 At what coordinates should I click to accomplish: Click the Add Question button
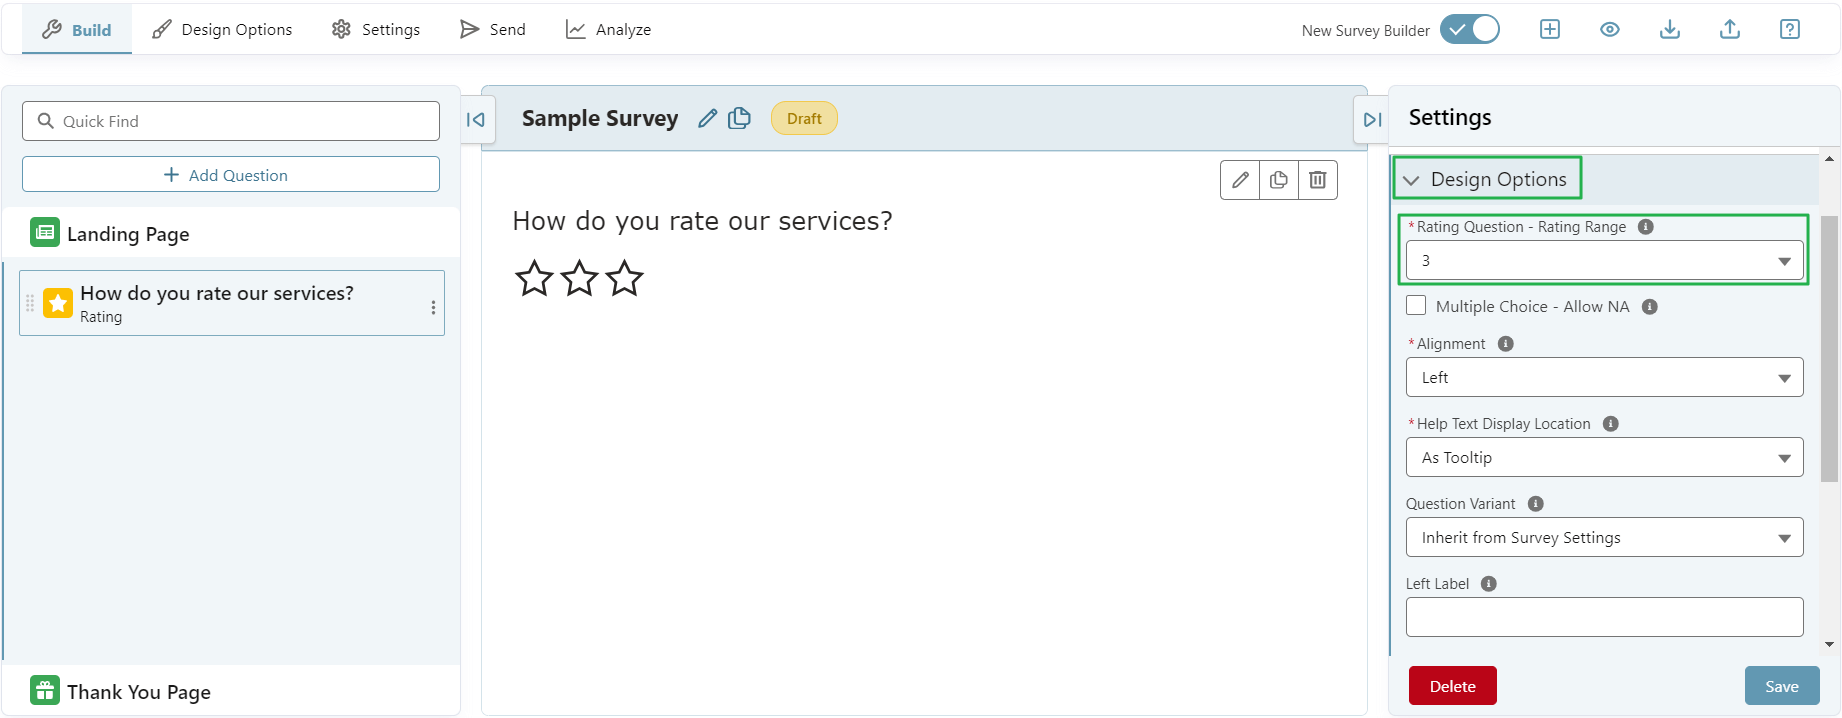point(230,173)
